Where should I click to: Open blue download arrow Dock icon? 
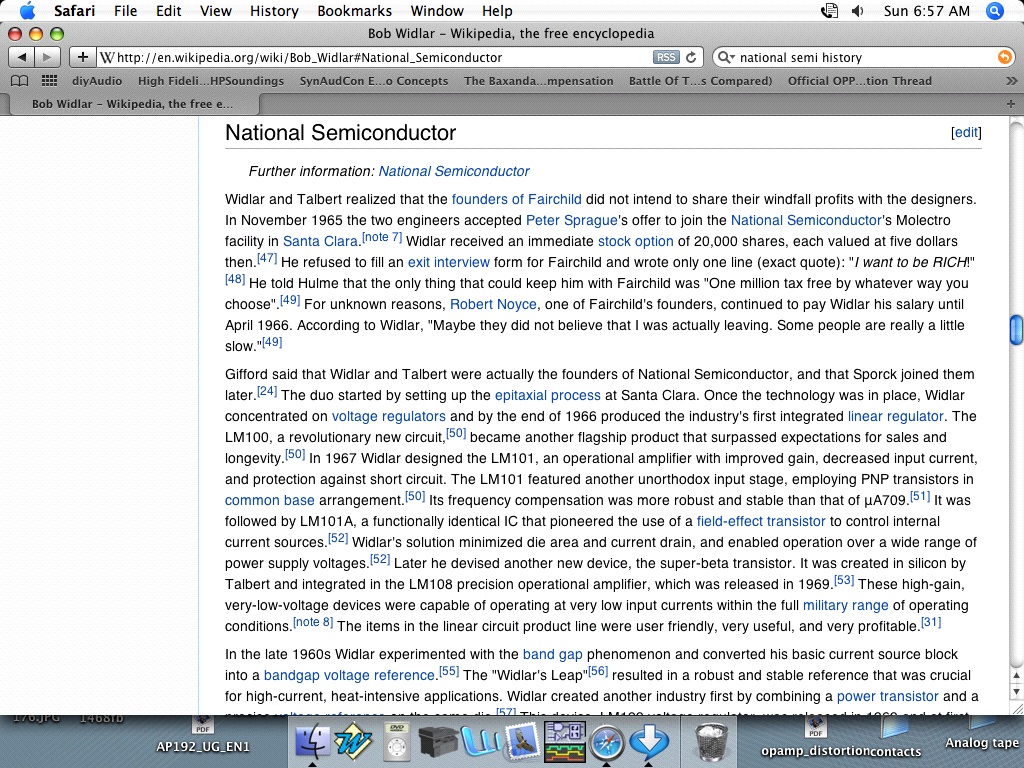[648, 743]
